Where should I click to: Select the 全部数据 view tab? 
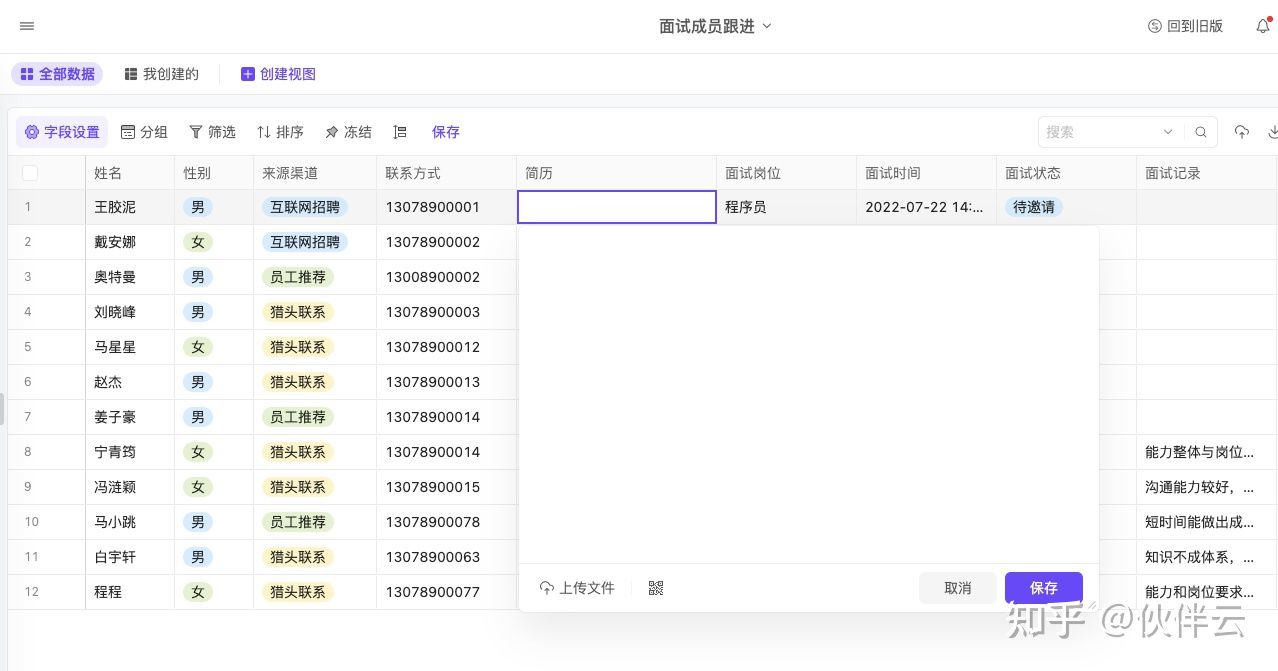tap(57, 74)
